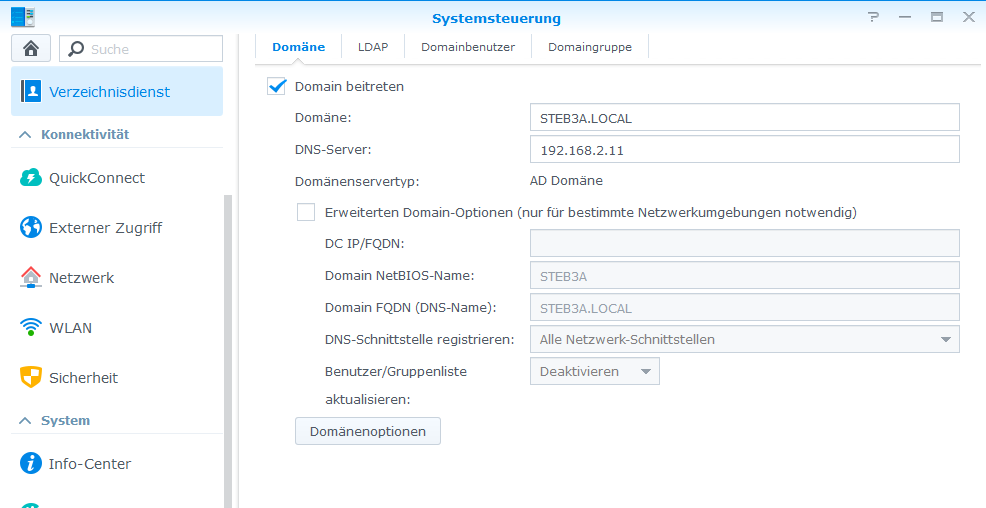Enable Erweiterten Domain-Optionen checkbox
Screen dimensions: 986x508
click(306, 213)
